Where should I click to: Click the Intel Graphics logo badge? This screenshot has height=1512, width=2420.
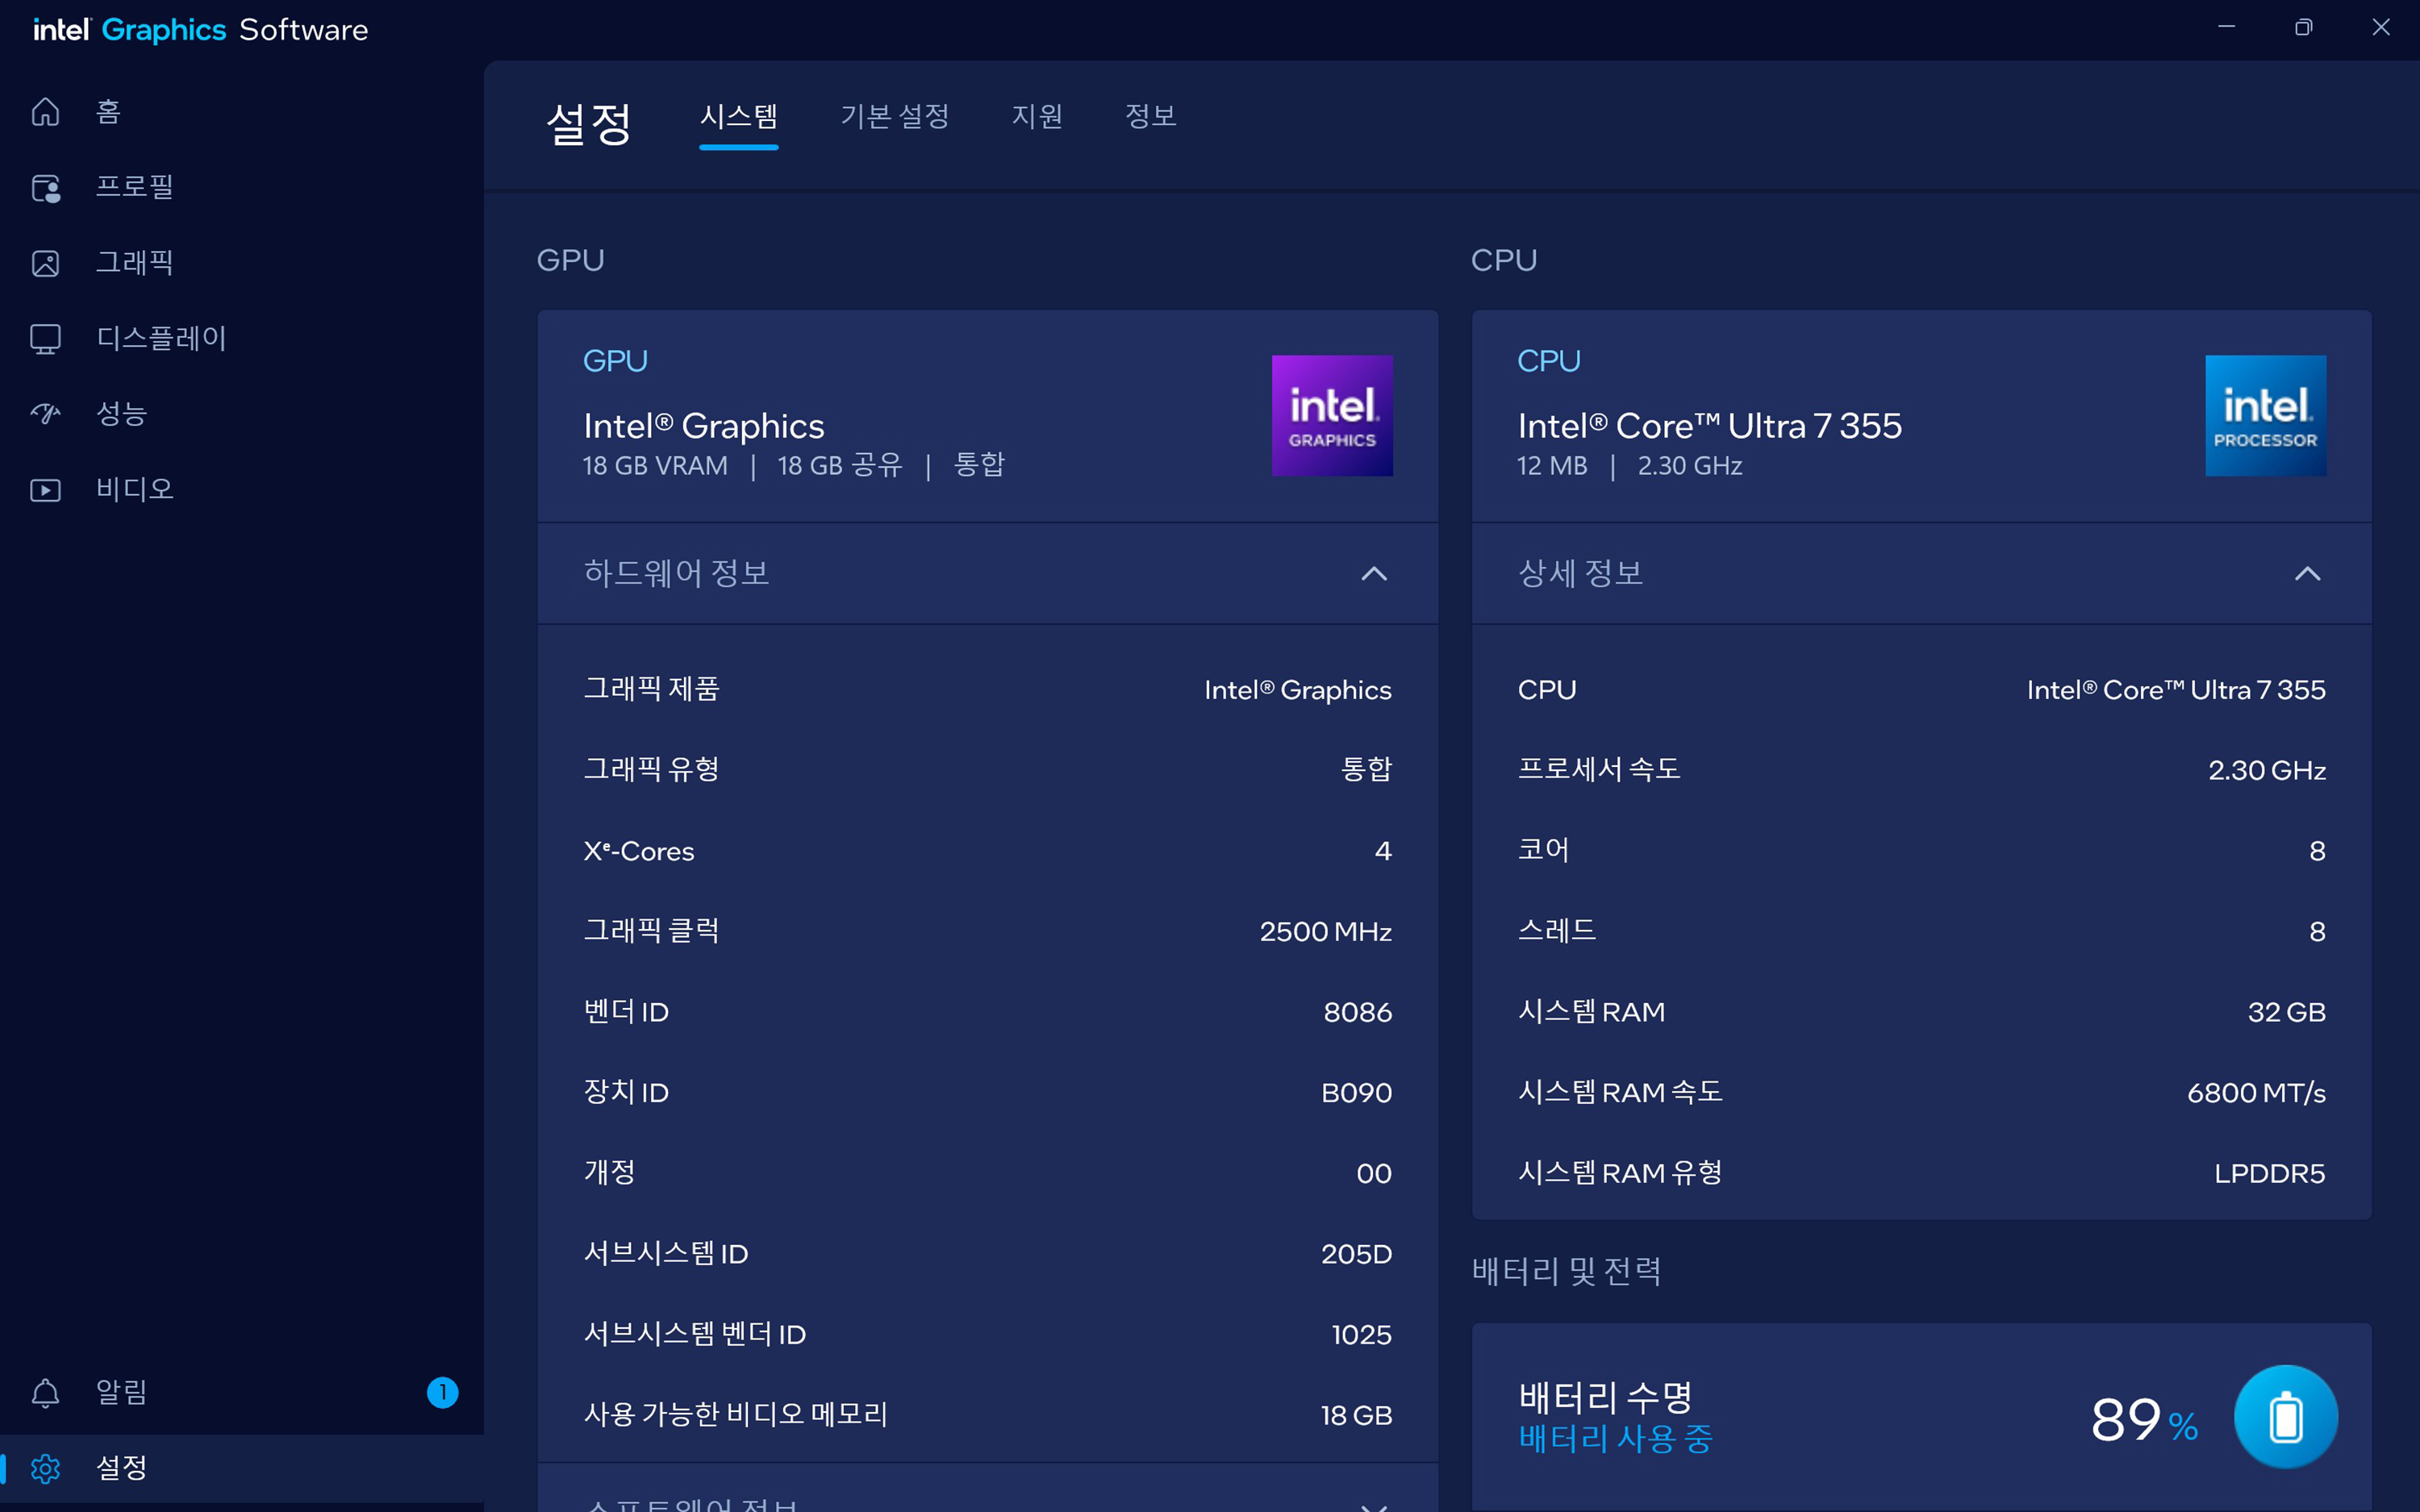click(x=1332, y=415)
